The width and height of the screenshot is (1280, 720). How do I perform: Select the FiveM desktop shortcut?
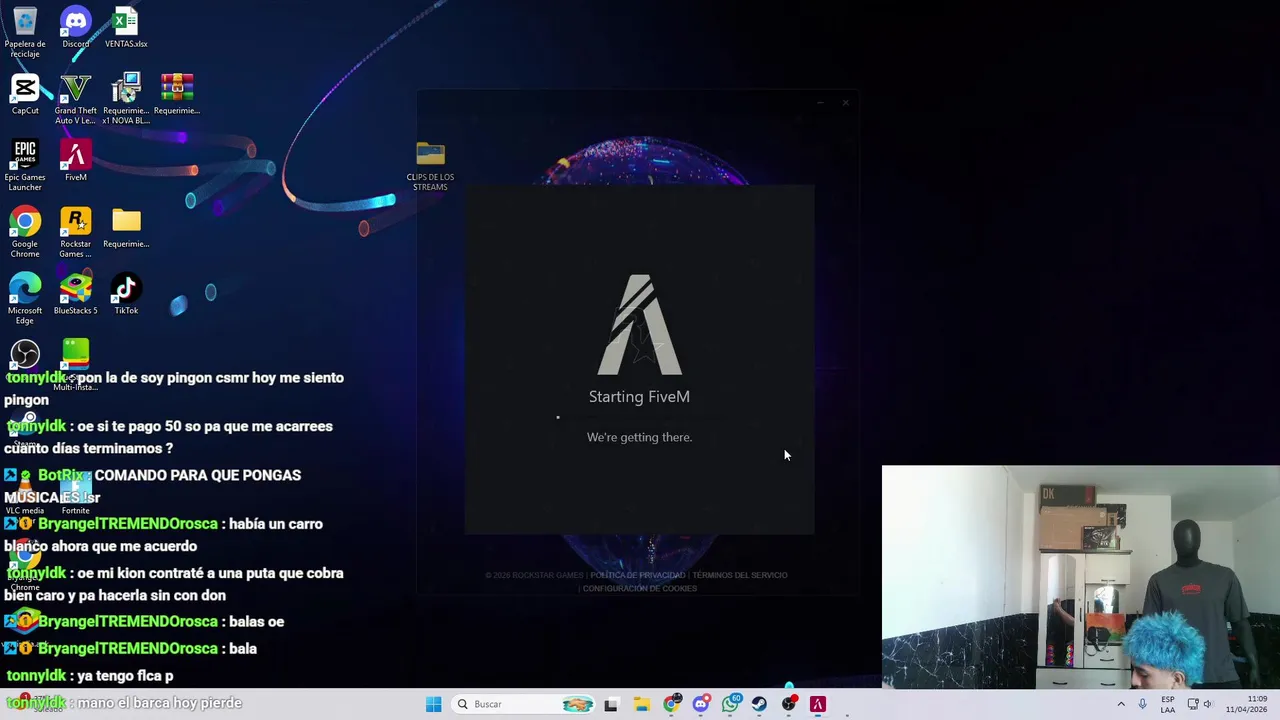click(x=75, y=160)
